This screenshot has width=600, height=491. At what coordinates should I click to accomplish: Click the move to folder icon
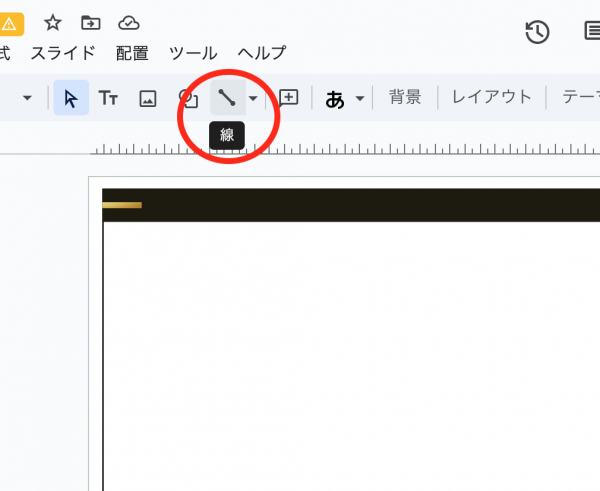(x=91, y=22)
